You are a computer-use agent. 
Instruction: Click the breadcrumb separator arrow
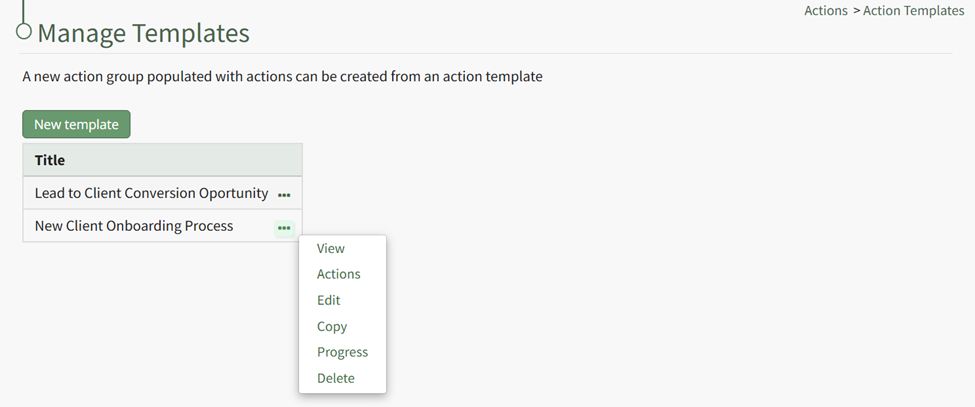pyautogui.click(x=856, y=11)
